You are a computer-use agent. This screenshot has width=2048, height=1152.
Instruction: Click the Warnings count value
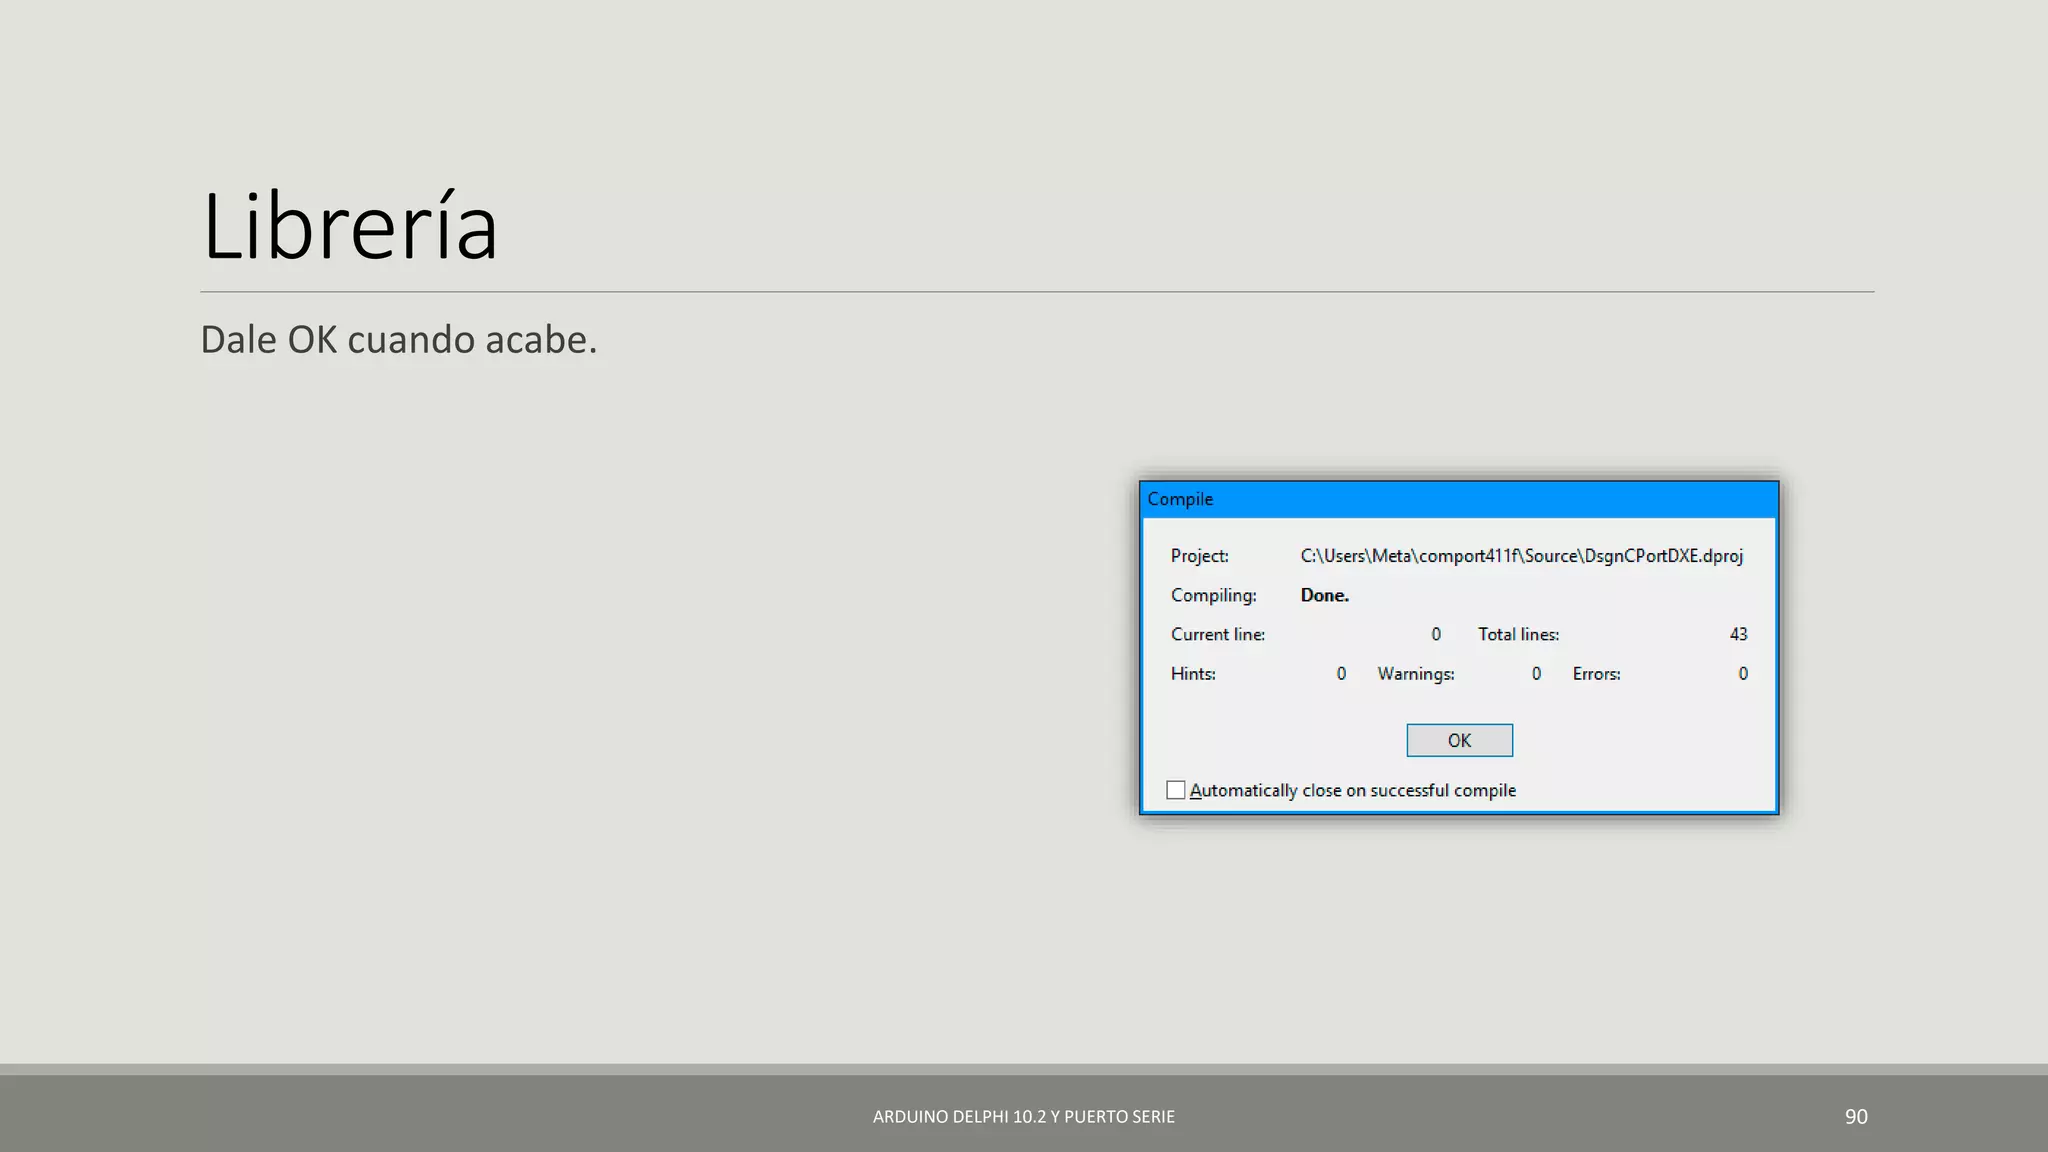[x=1536, y=674]
